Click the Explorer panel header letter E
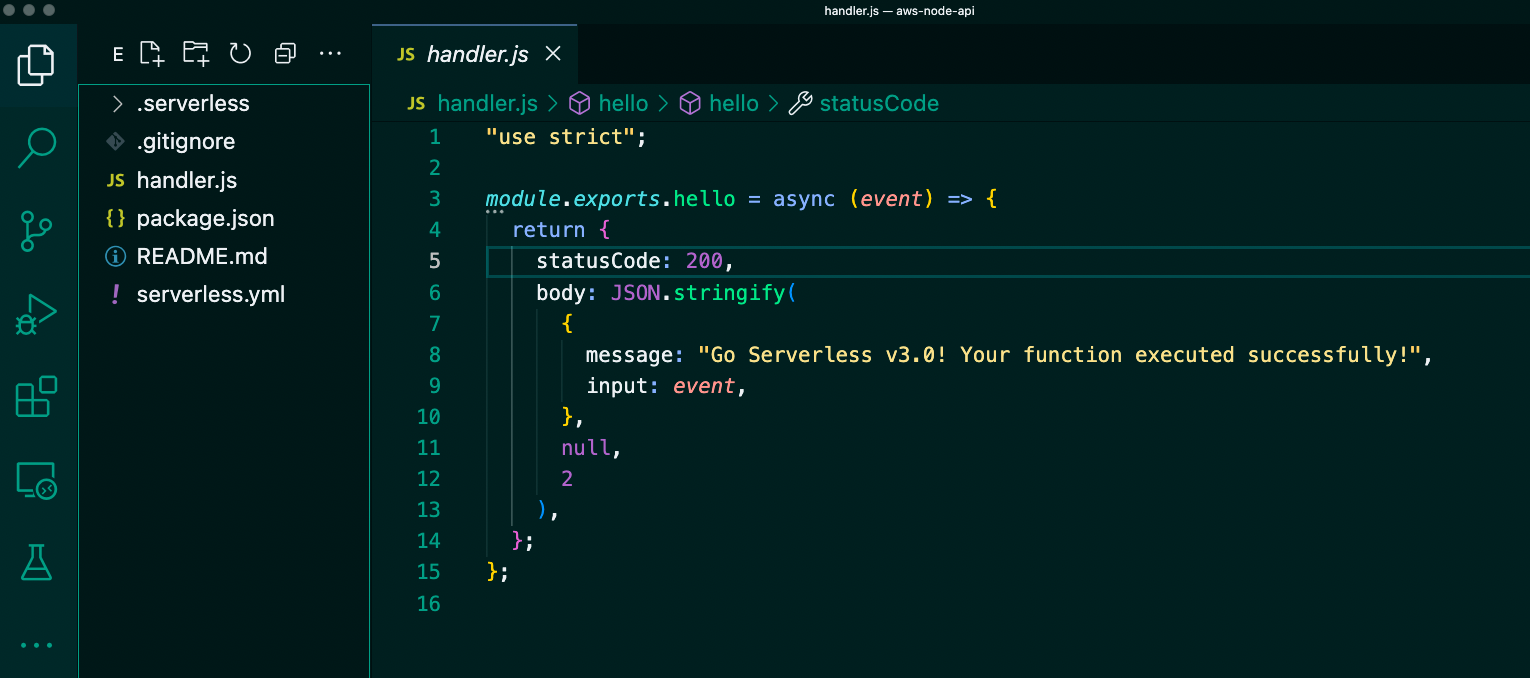This screenshot has width=1530, height=678. pyautogui.click(x=118, y=55)
